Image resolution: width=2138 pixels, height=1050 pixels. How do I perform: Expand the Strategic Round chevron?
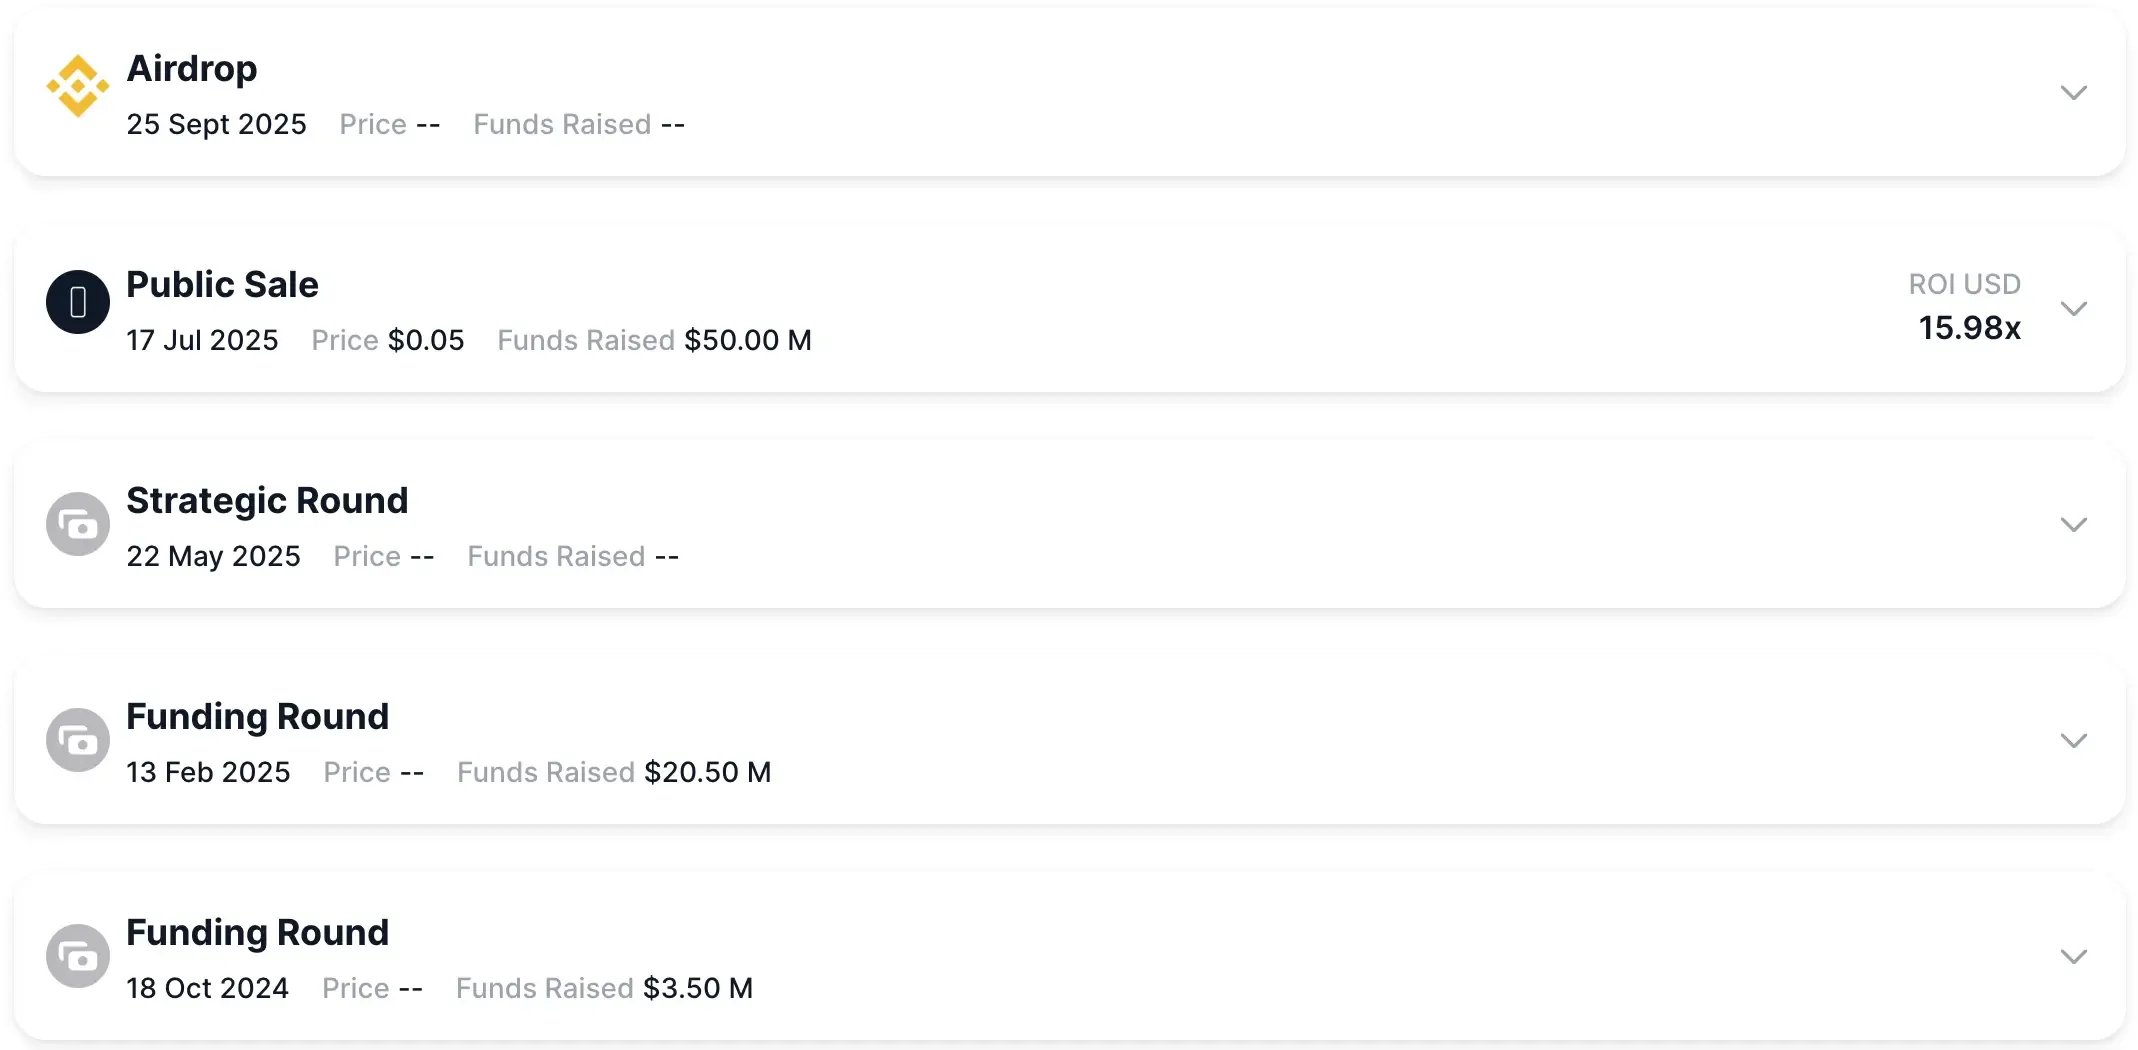(x=2073, y=525)
